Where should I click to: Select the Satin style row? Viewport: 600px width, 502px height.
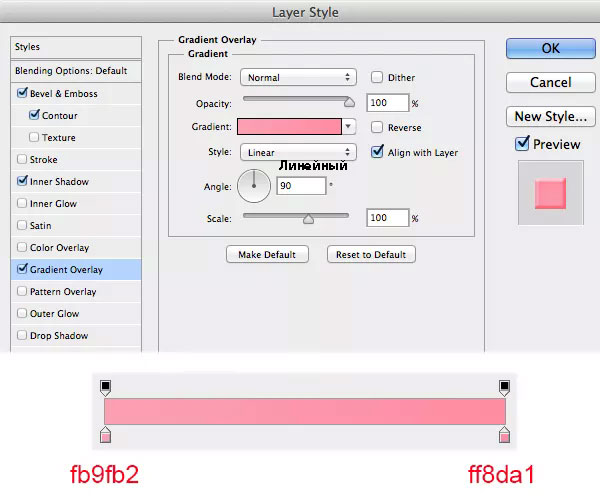[x=76, y=225]
